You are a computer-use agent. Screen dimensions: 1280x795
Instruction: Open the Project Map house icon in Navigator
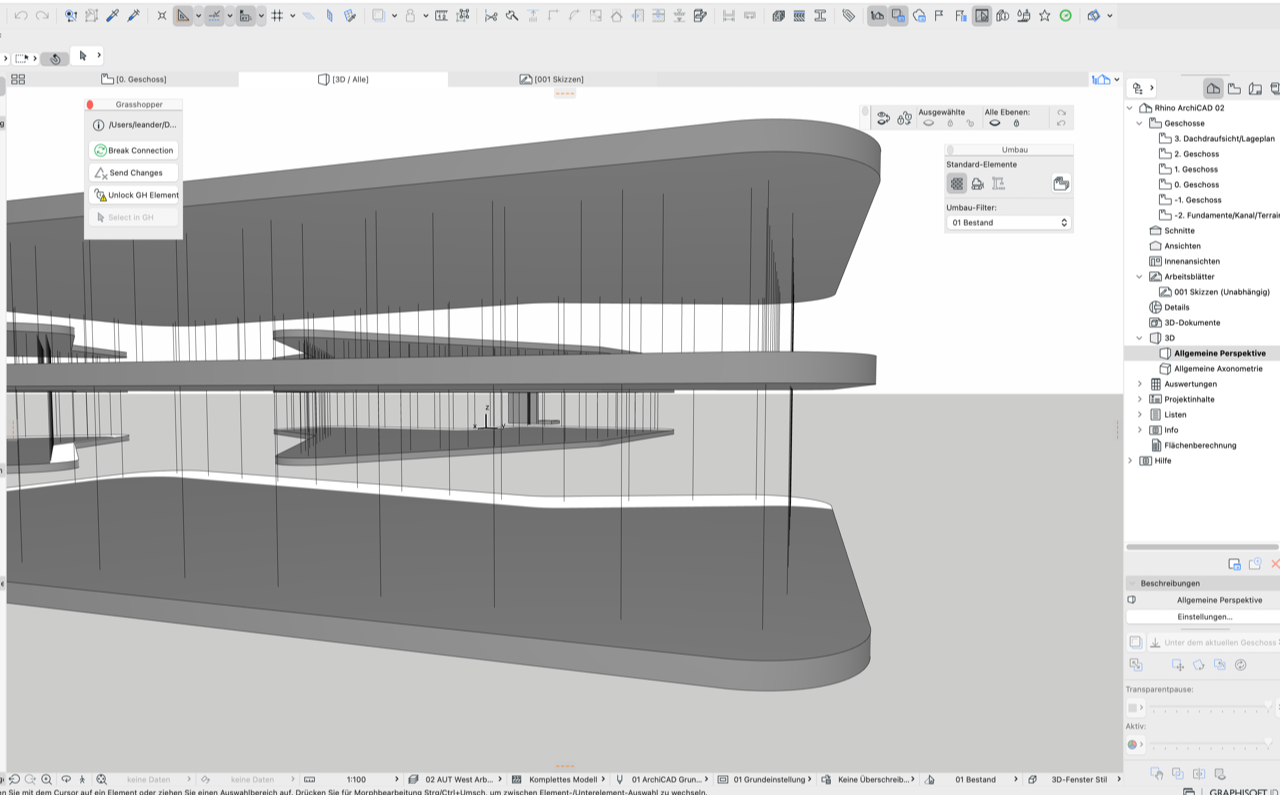point(1213,88)
